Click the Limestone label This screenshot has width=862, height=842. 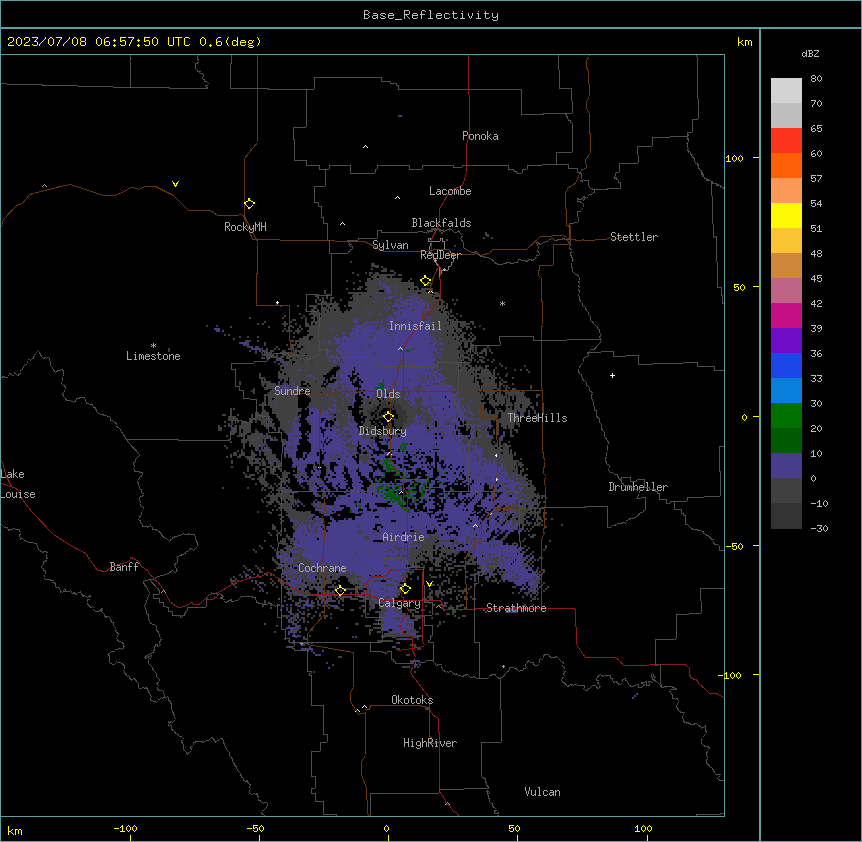[153, 356]
